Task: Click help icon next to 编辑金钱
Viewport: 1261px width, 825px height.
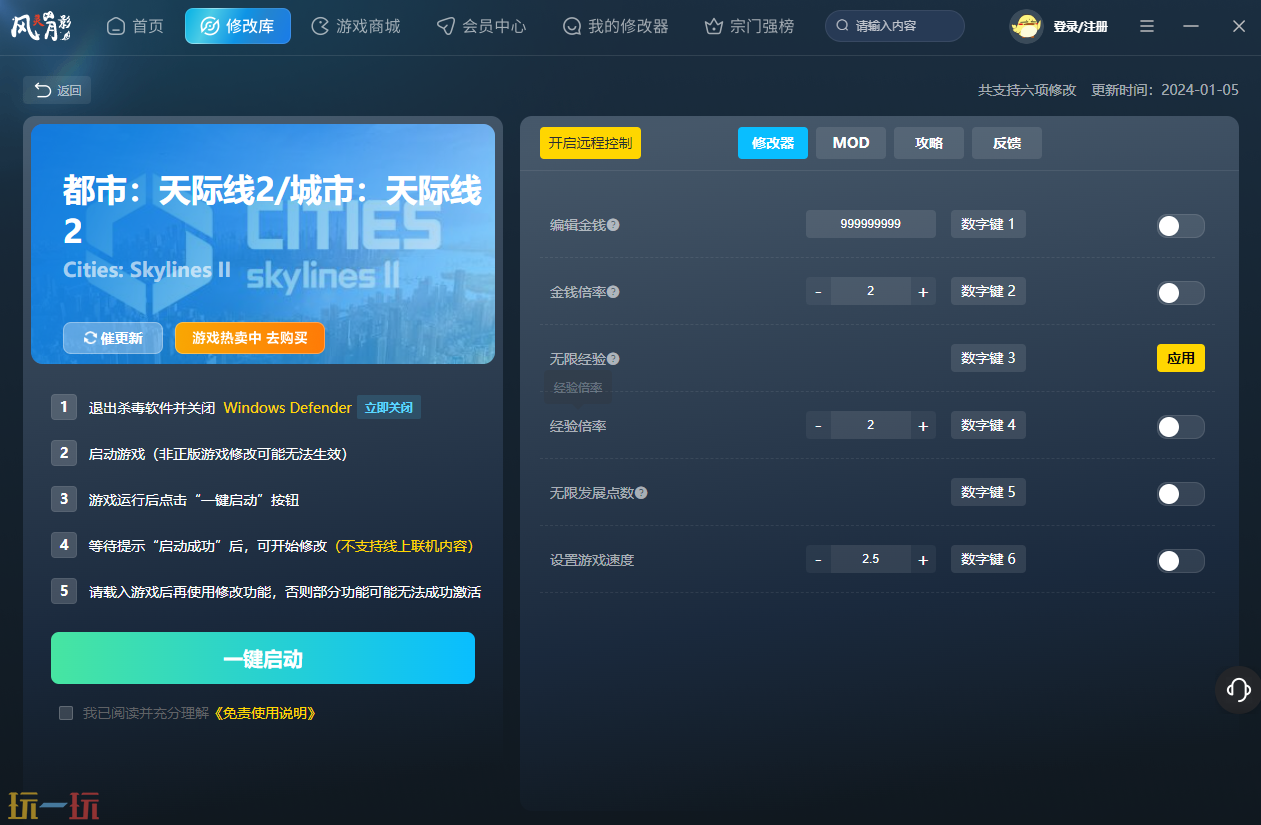Action: click(x=613, y=225)
